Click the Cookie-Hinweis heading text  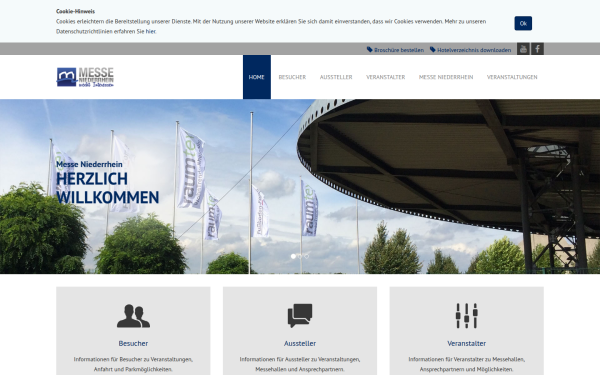click(75, 11)
